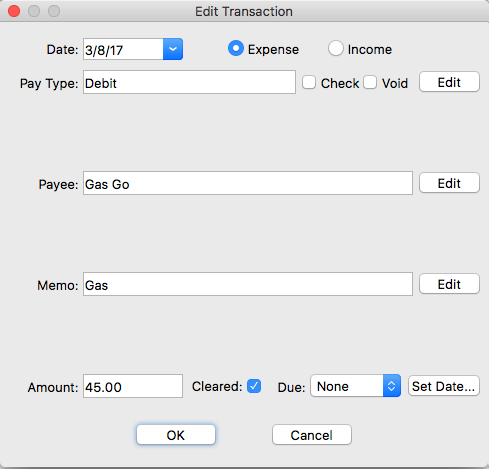Uncheck the Cleared checkbox
This screenshot has height=469, width=489.
point(254,386)
